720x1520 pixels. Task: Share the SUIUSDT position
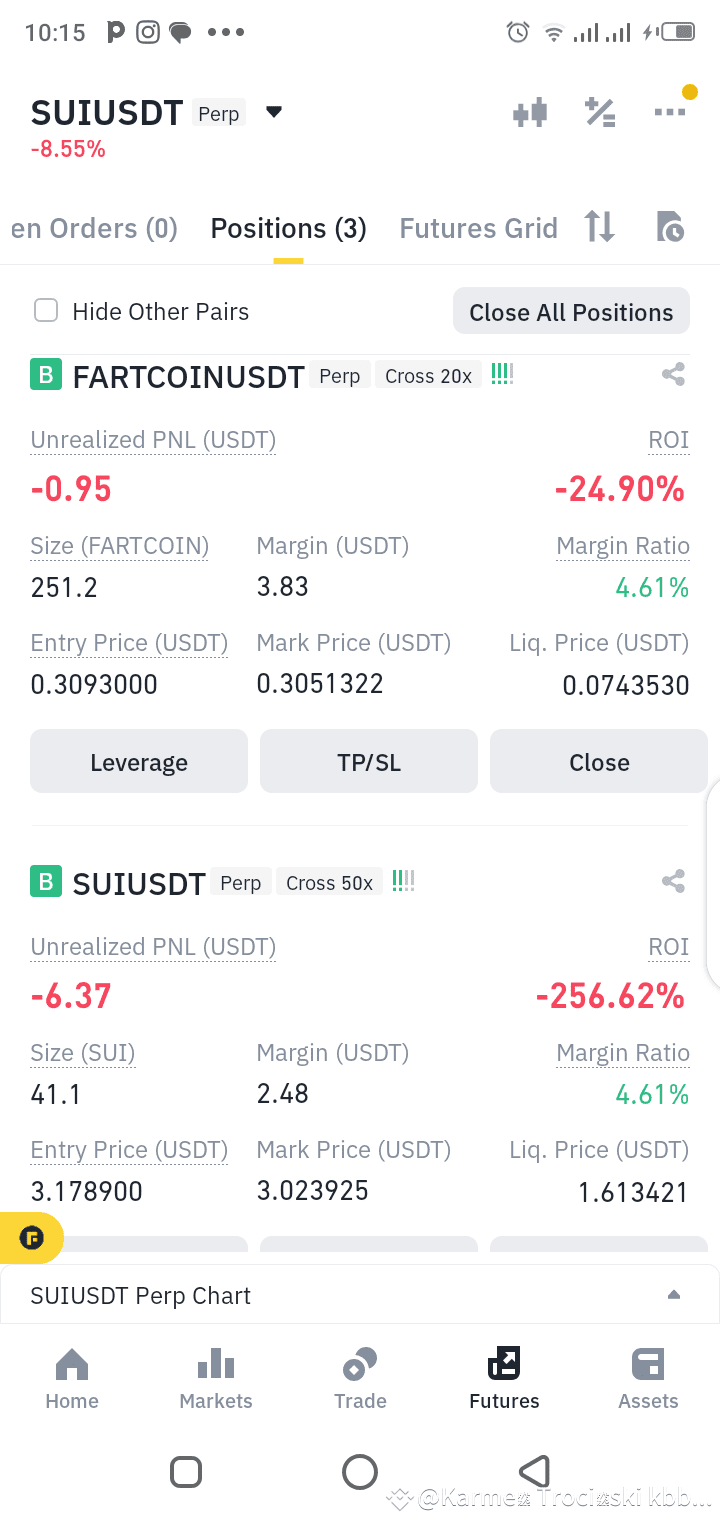point(673,882)
